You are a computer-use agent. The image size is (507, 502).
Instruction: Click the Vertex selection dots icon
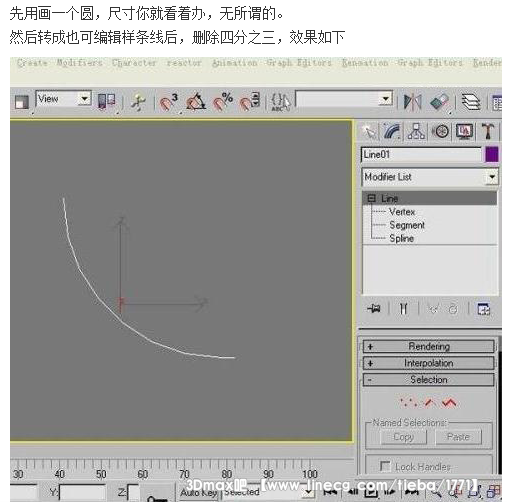(x=408, y=402)
